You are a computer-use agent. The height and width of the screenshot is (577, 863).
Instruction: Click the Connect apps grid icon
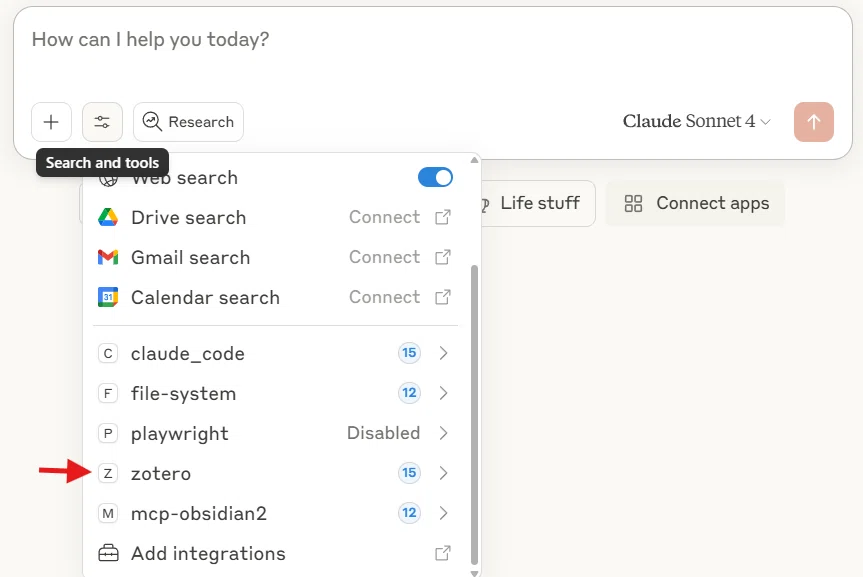633,204
